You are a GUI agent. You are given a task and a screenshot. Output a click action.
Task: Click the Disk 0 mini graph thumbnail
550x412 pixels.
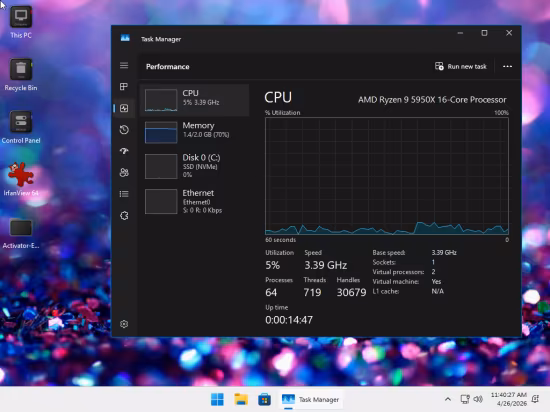click(x=161, y=166)
